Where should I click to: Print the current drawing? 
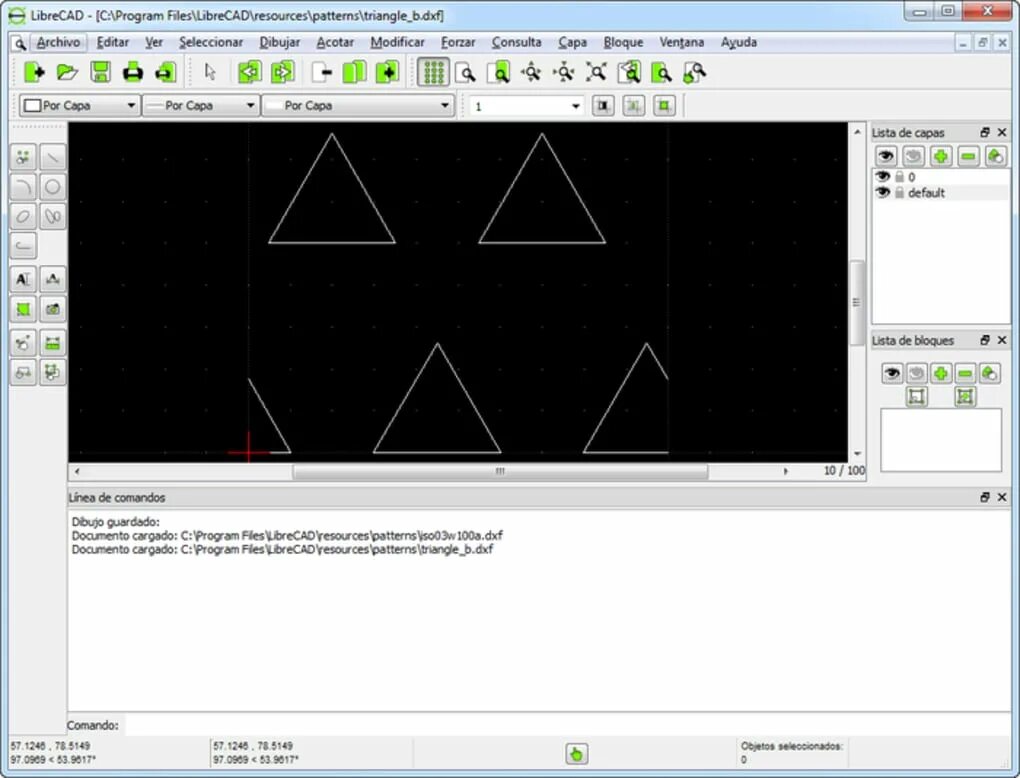pyautogui.click(x=133, y=72)
